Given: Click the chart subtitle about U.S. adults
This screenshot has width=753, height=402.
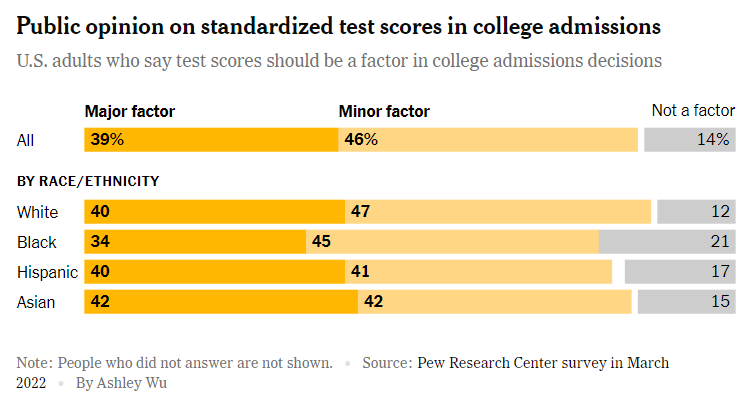Looking at the screenshot, I should pos(339,61).
